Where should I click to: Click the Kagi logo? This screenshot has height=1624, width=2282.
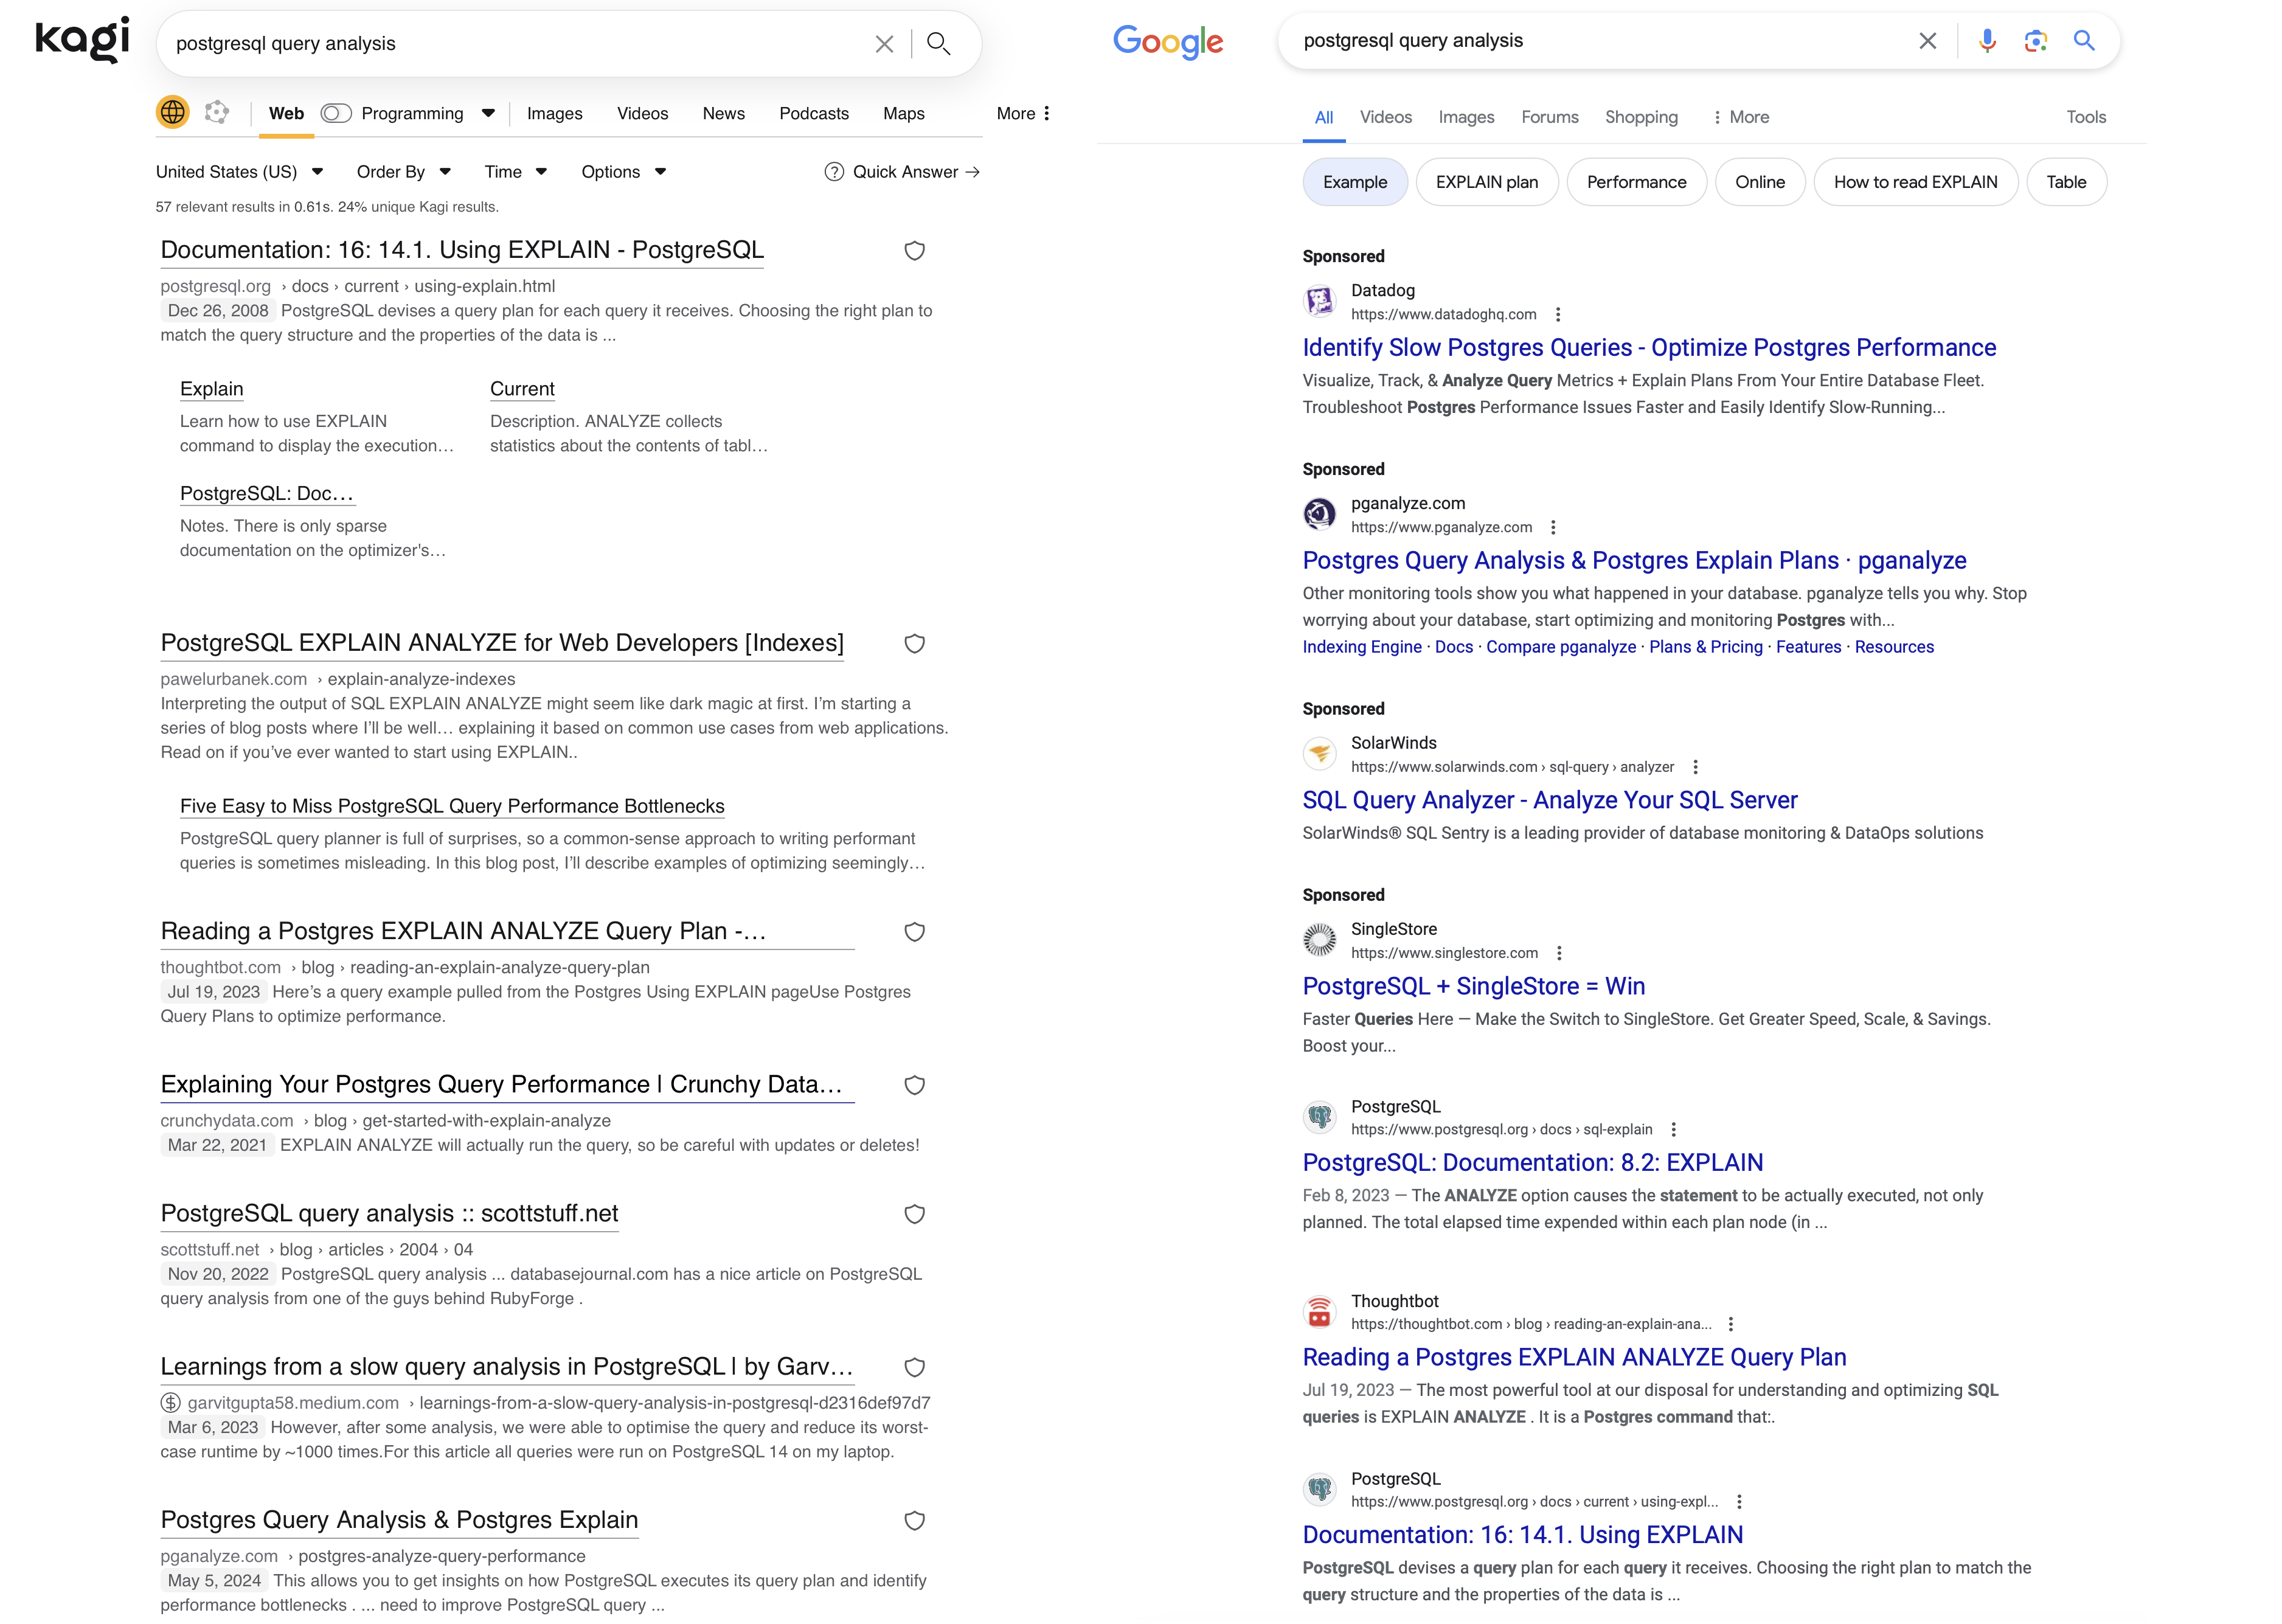coord(82,40)
